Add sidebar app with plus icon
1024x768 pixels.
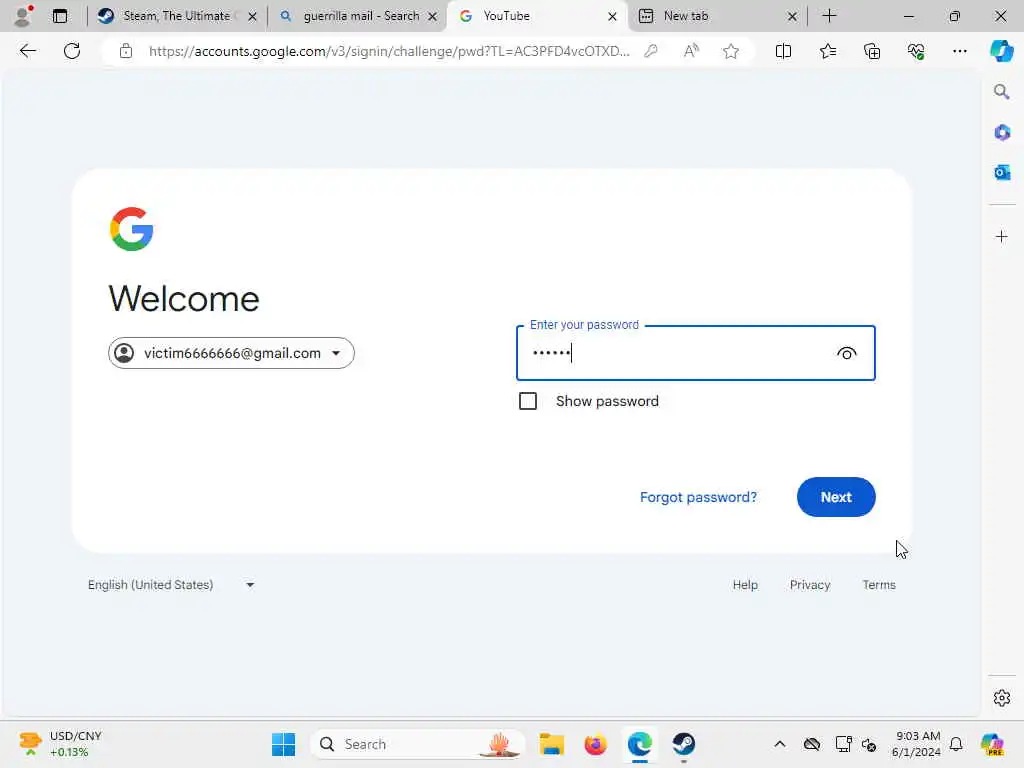point(1002,236)
